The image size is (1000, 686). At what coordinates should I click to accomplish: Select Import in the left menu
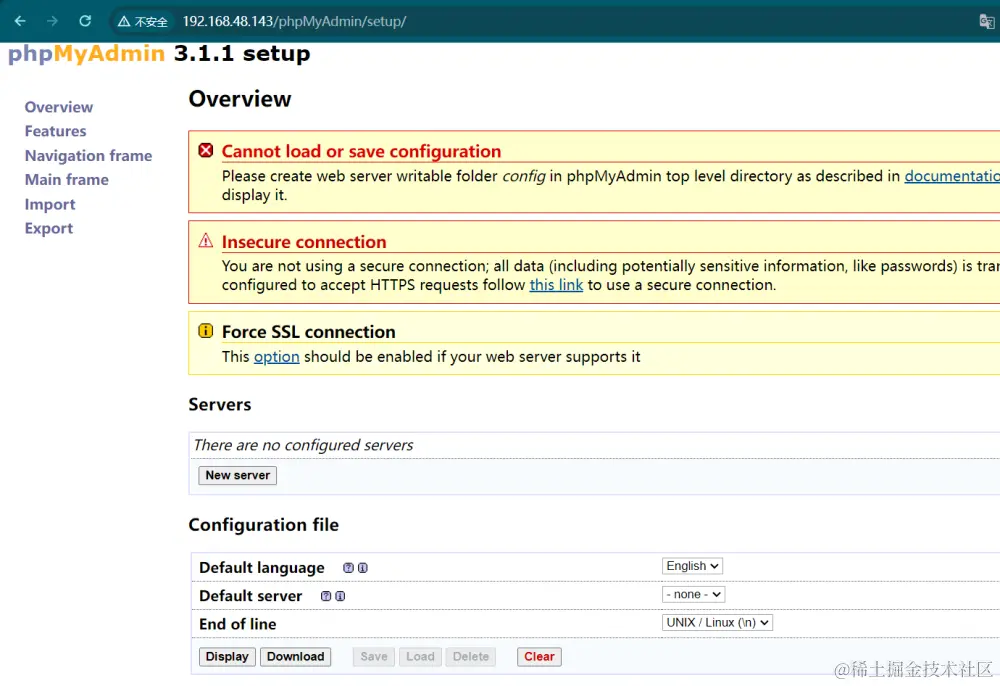tap(50, 204)
